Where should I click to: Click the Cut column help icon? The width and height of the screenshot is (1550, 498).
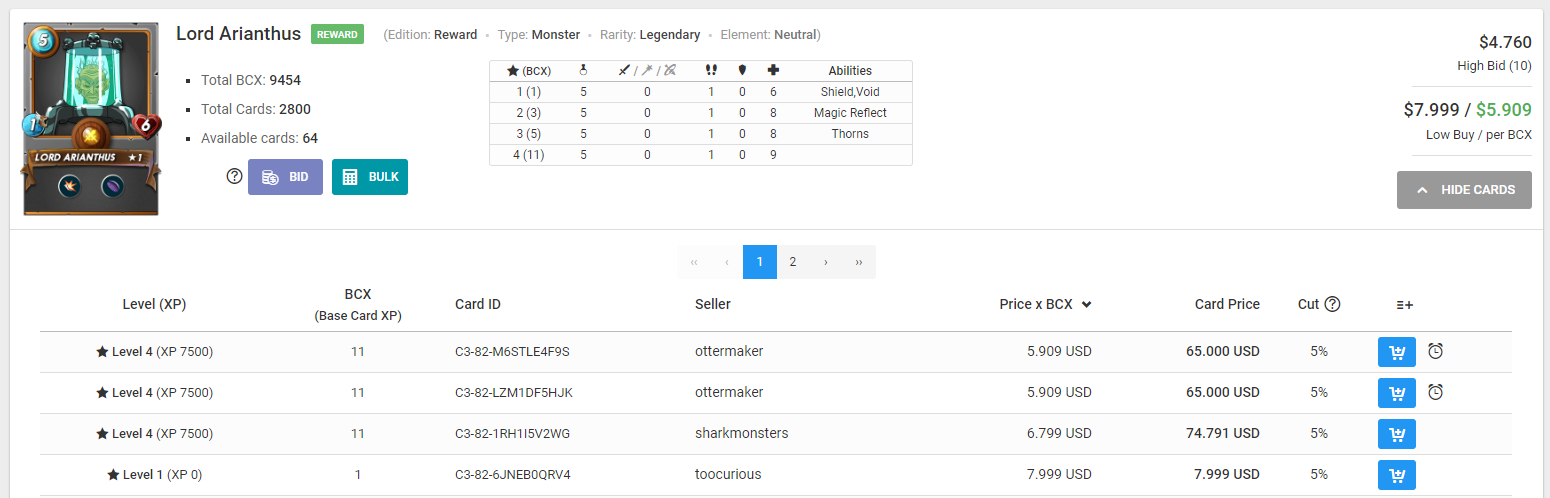tap(1332, 304)
